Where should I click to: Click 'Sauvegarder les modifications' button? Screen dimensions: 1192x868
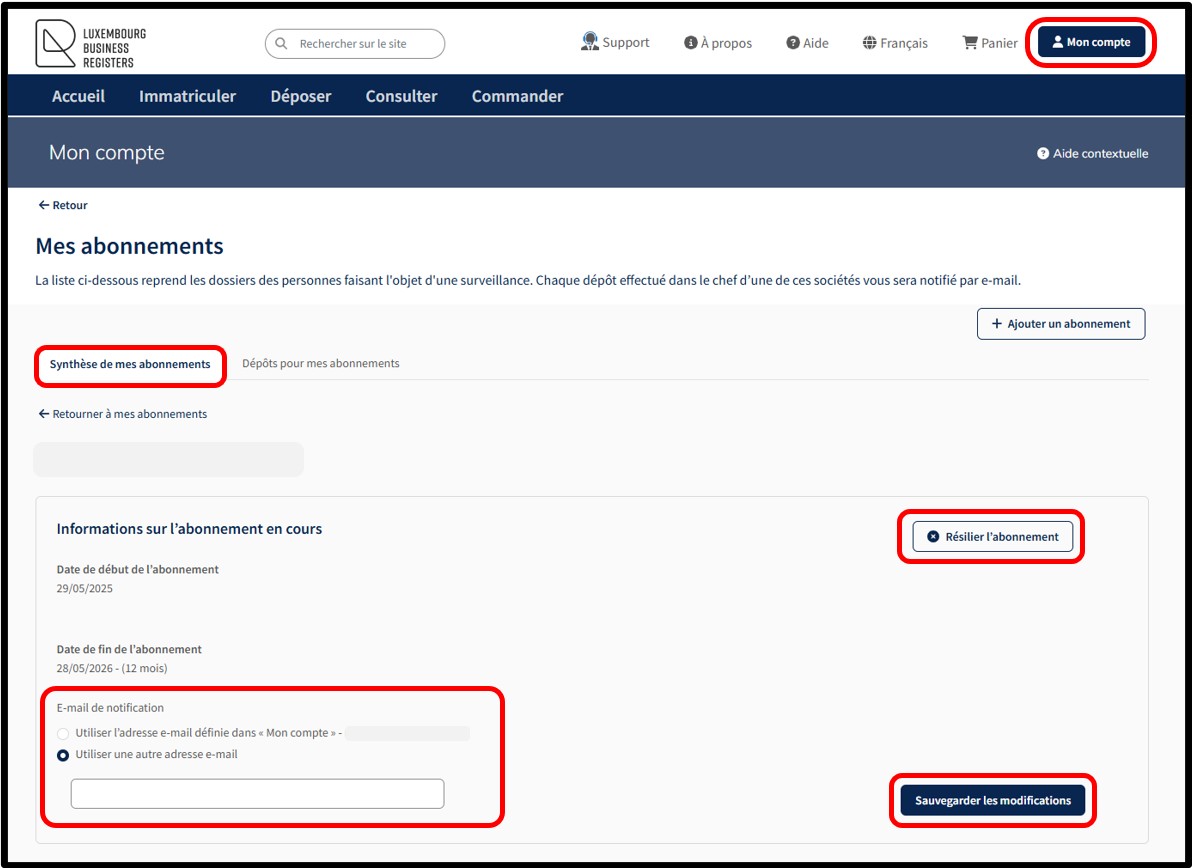pyautogui.click(x=992, y=800)
